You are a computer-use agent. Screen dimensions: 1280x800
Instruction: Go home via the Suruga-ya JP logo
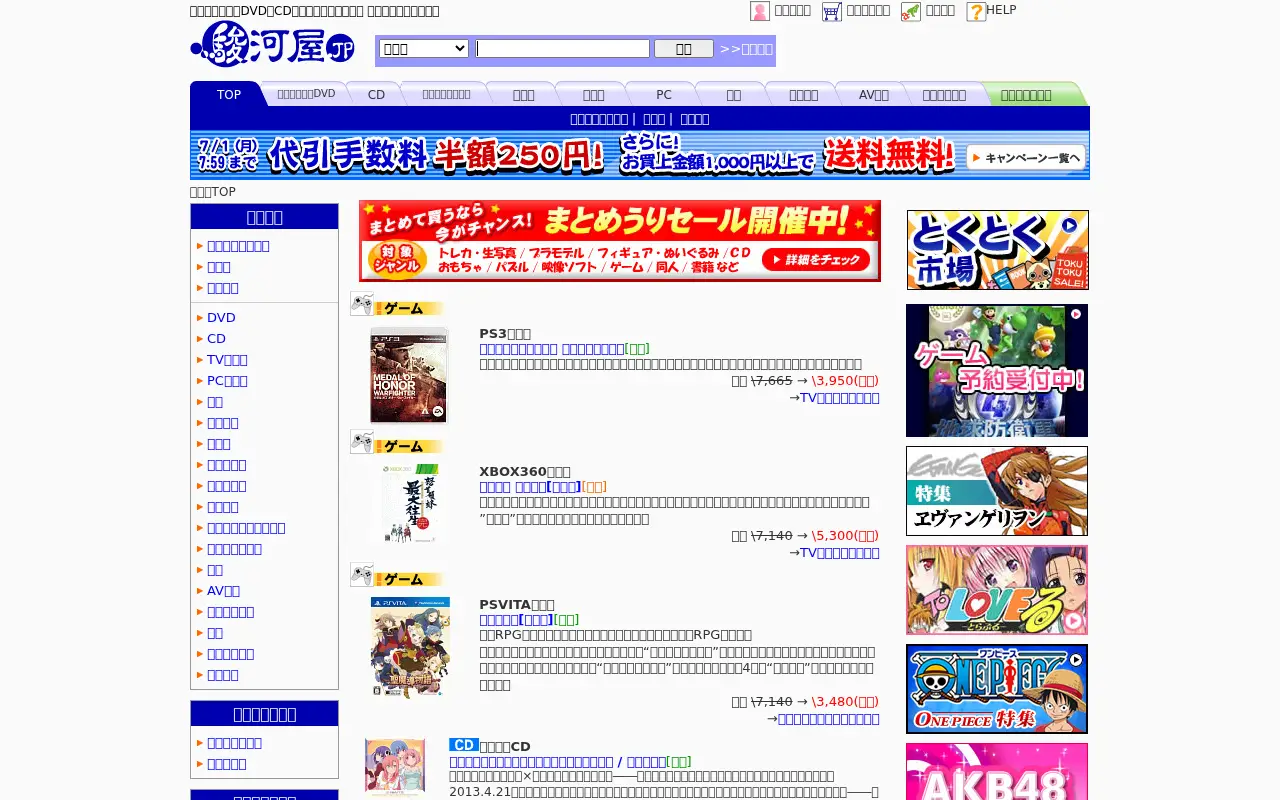coord(272,44)
